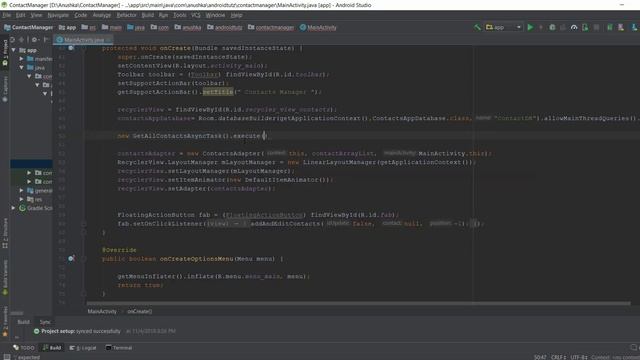Click the highlighted setTitle method call
This screenshot has height=360, width=640.
pyautogui.click(x=218, y=92)
